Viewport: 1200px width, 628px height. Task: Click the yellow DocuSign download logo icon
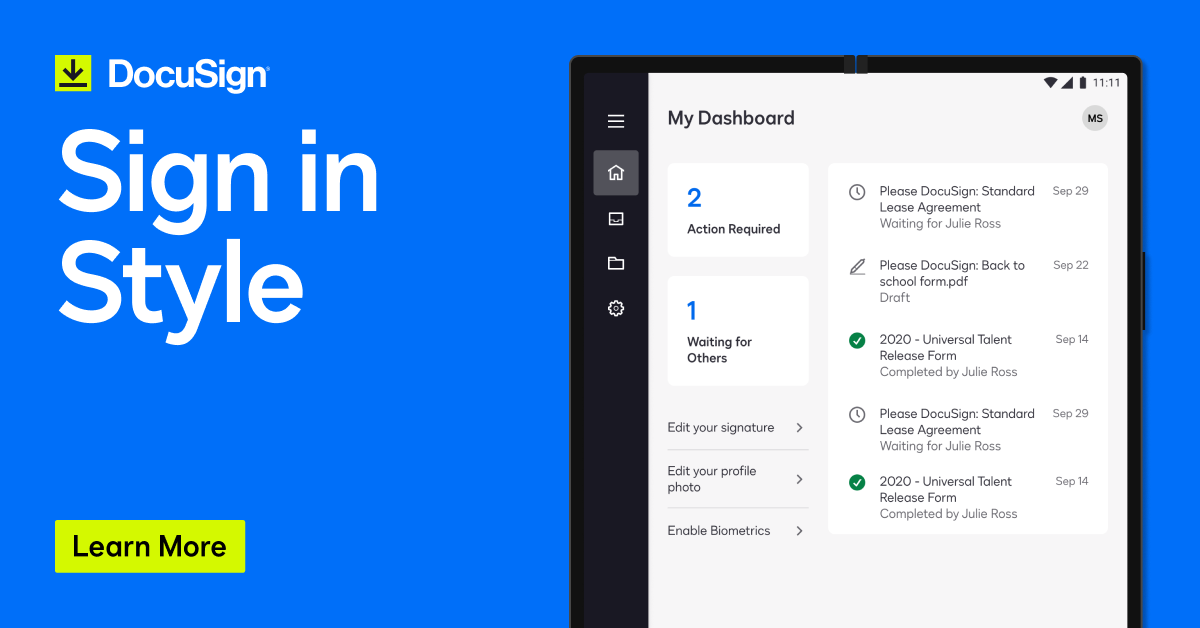click(72, 72)
